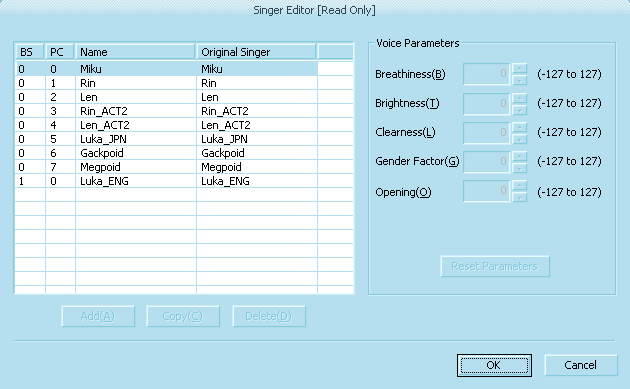Select Gackpoid in the Name column
This screenshot has height=389, width=630.
(x=102, y=153)
